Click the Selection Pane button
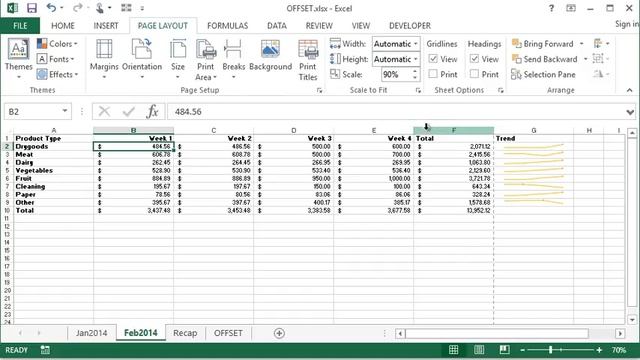 coord(543,74)
